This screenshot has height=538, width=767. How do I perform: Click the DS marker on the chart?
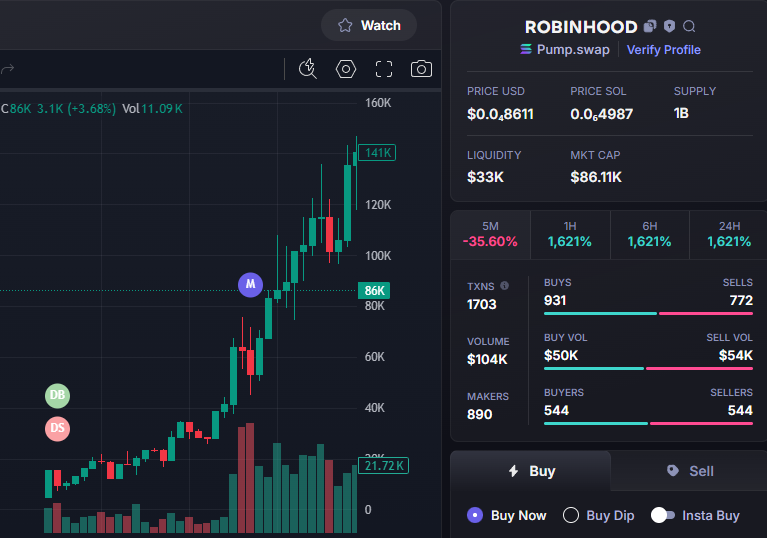tap(57, 428)
